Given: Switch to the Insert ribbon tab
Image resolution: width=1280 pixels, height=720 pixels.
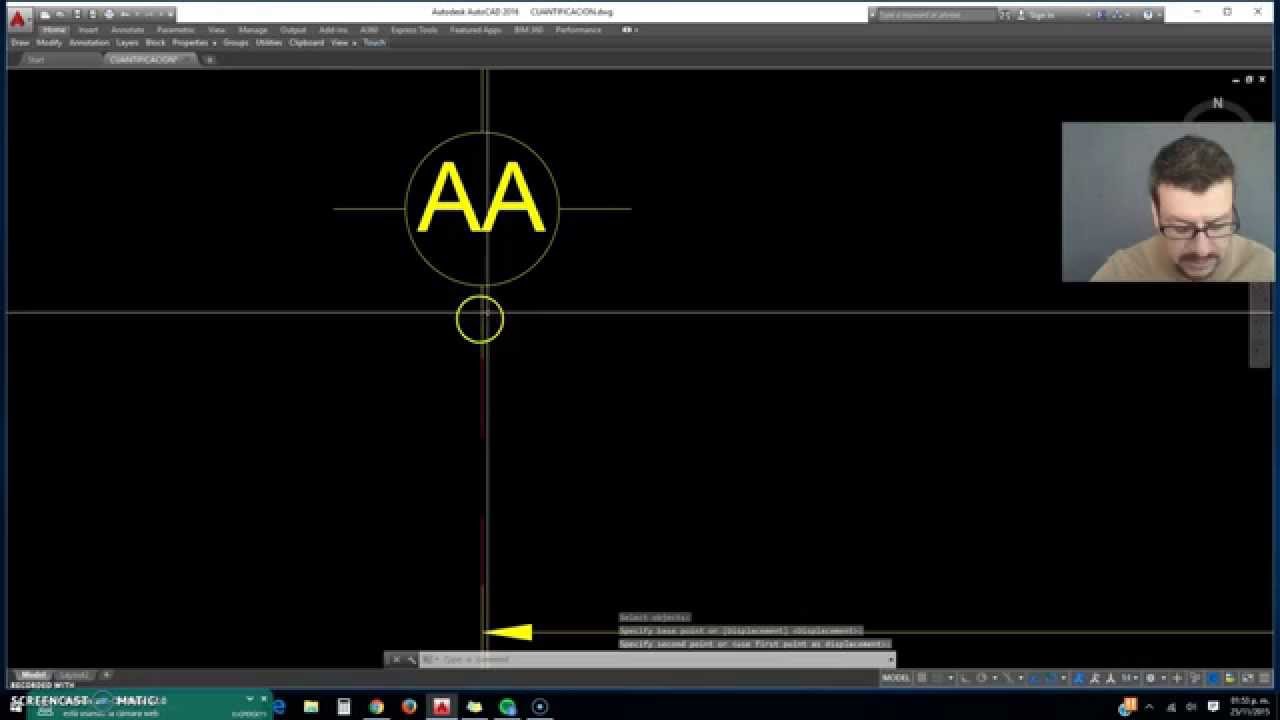Looking at the screenshot, I should 88,30.
